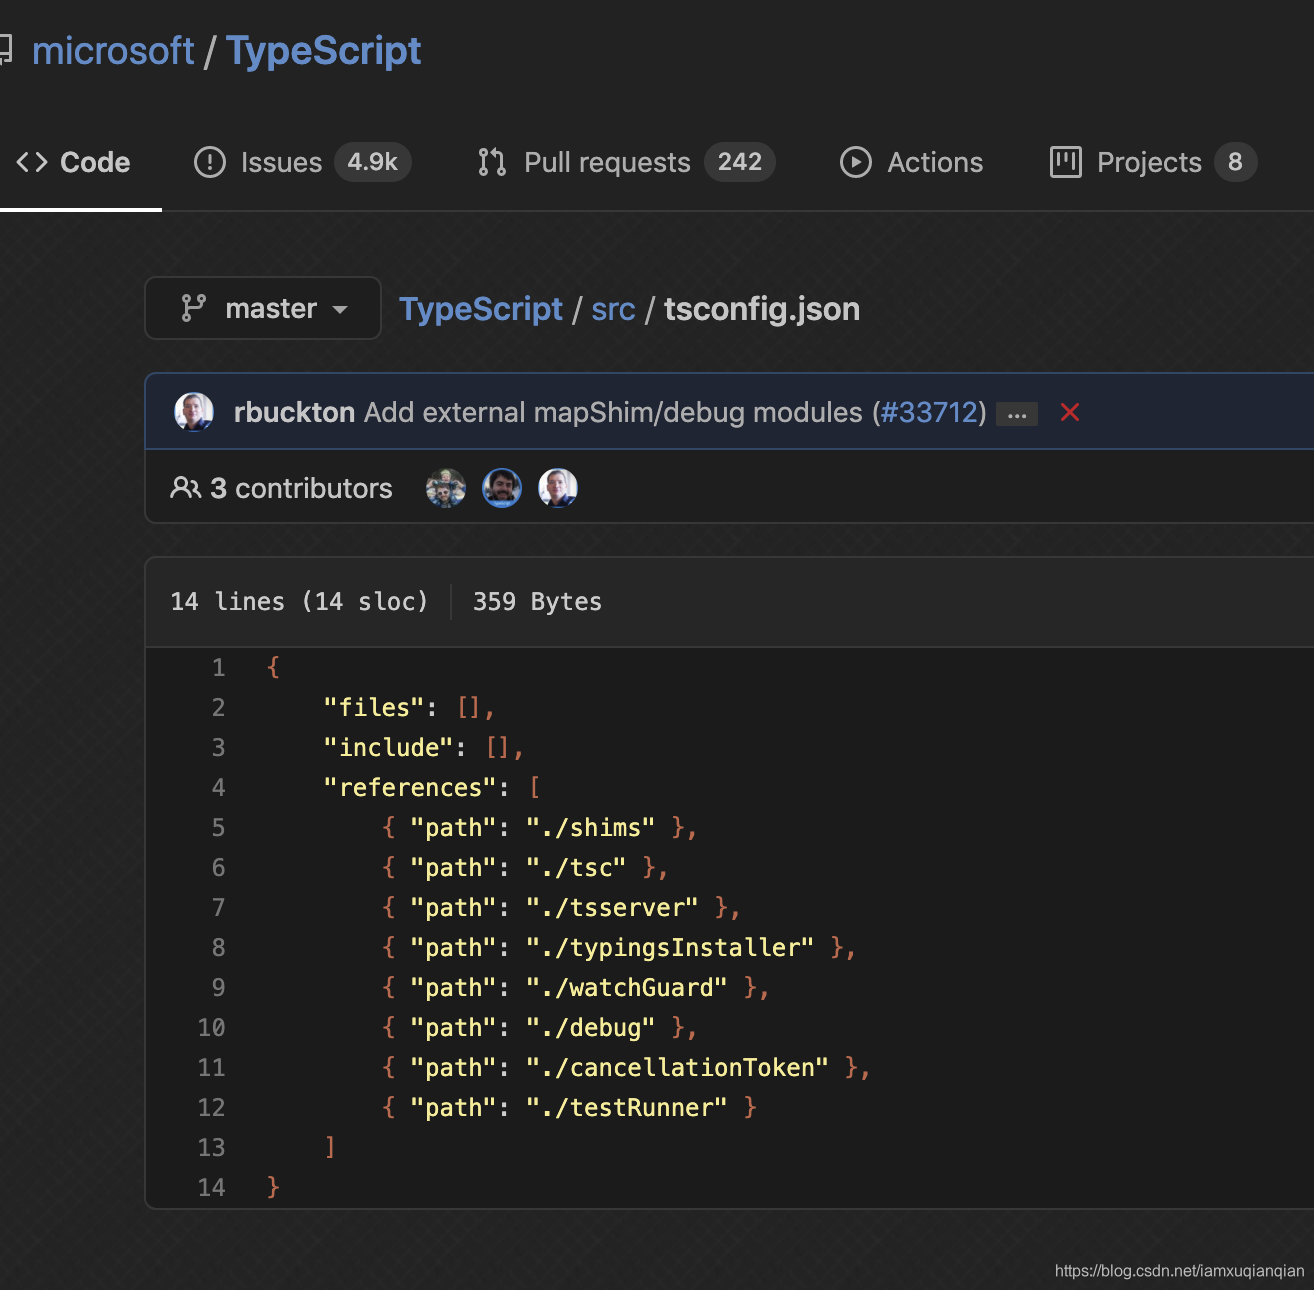Image resolution: width=1314 pixels, height=1290 pixels.
Task: Open the second contributor avatar
Action: (x=502, y=488)
